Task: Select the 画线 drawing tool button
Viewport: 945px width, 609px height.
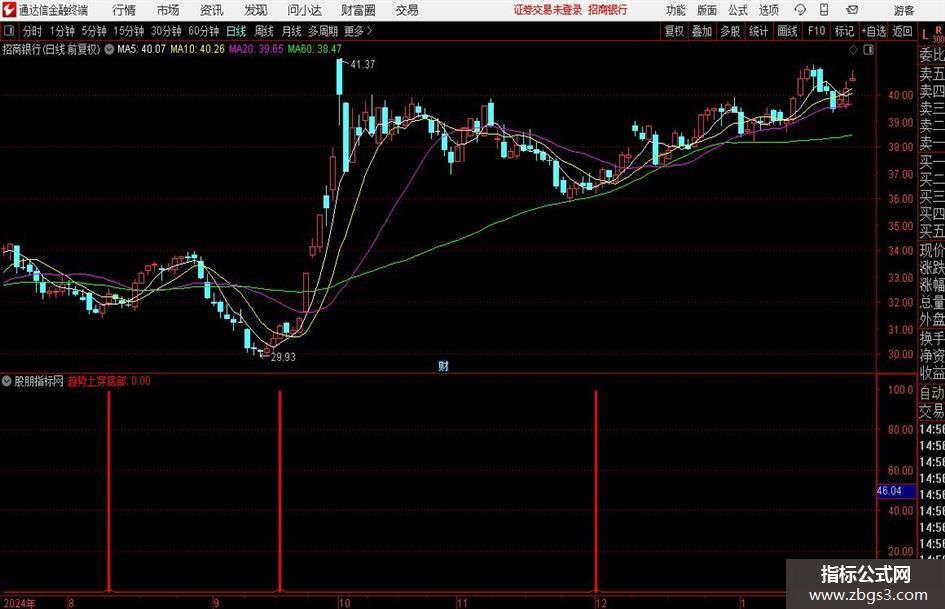Action: (x=787, y=31)
